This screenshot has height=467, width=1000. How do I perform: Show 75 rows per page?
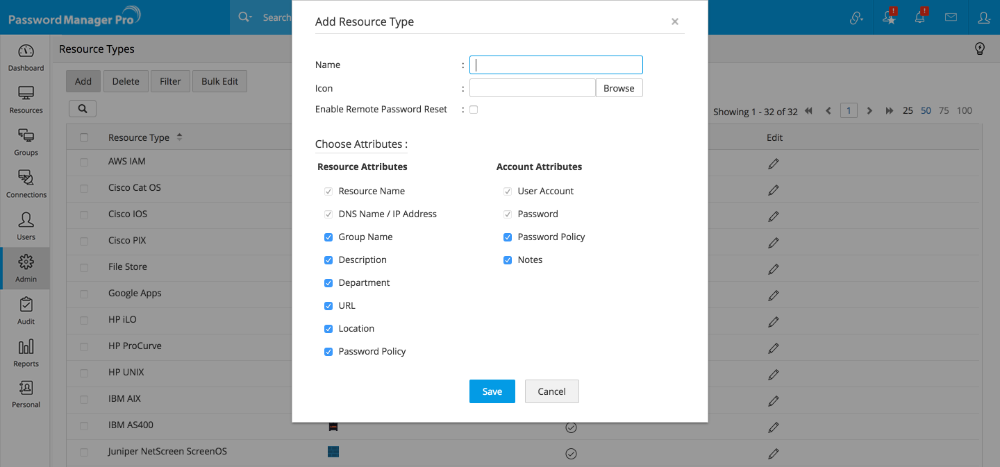pyautogui.click(x=944, y=111)
